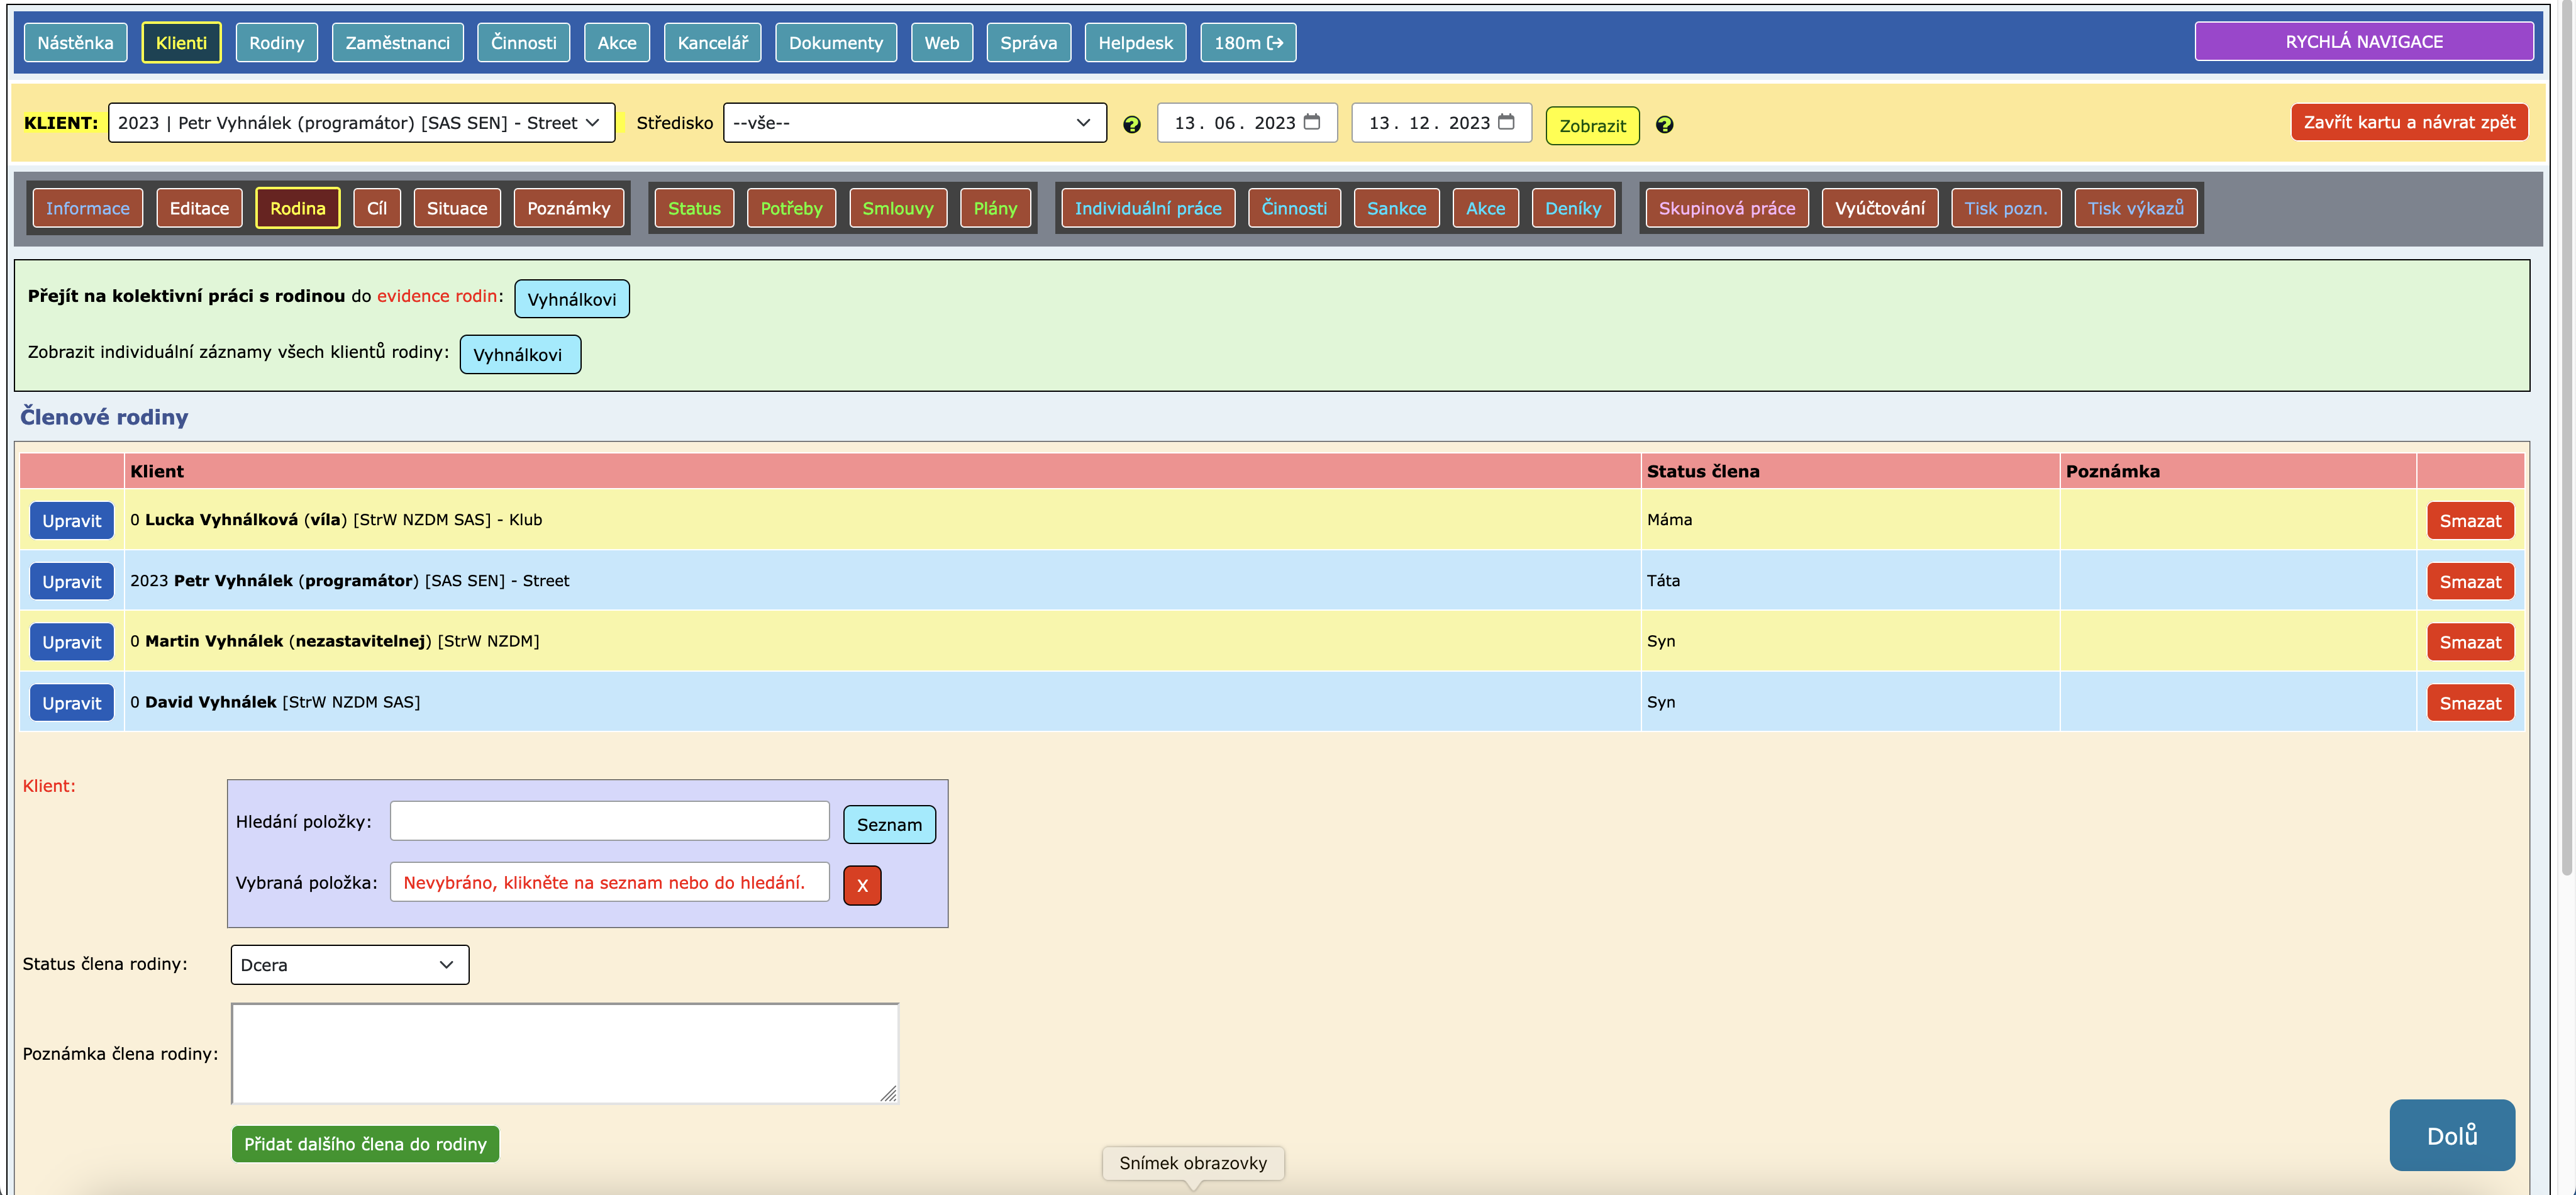Click the help icon after Zobrazit button
The width and height of the screenshot is (2576, 1195).
(x=1664, y=125)
